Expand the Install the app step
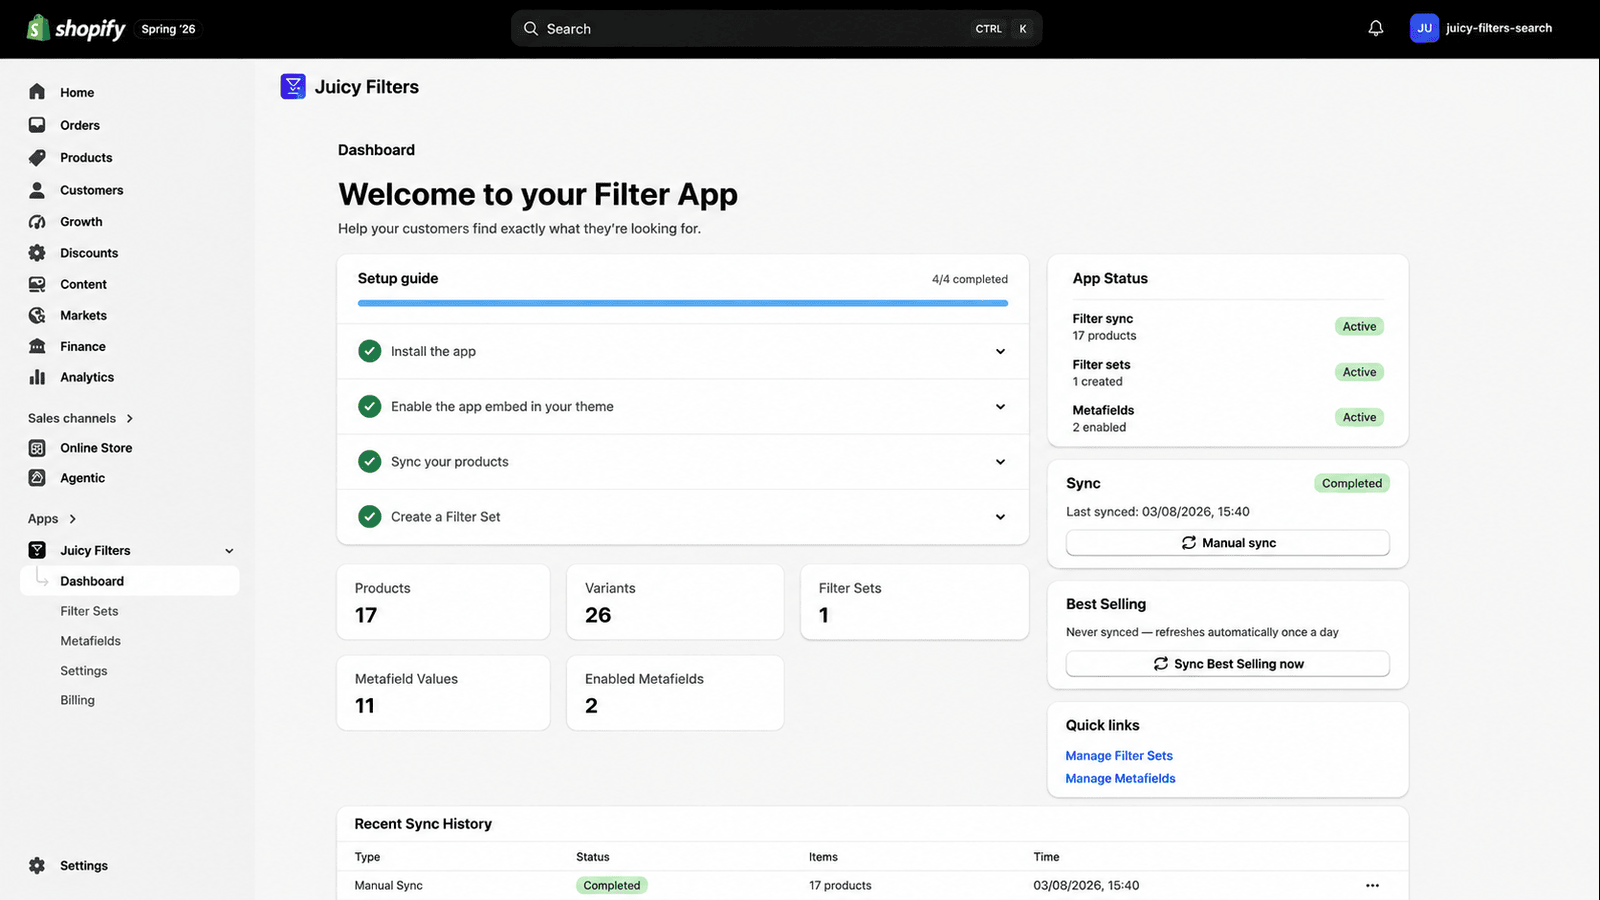The height and width of the screenshot is (900, 1600). (x=1000, y=351)
